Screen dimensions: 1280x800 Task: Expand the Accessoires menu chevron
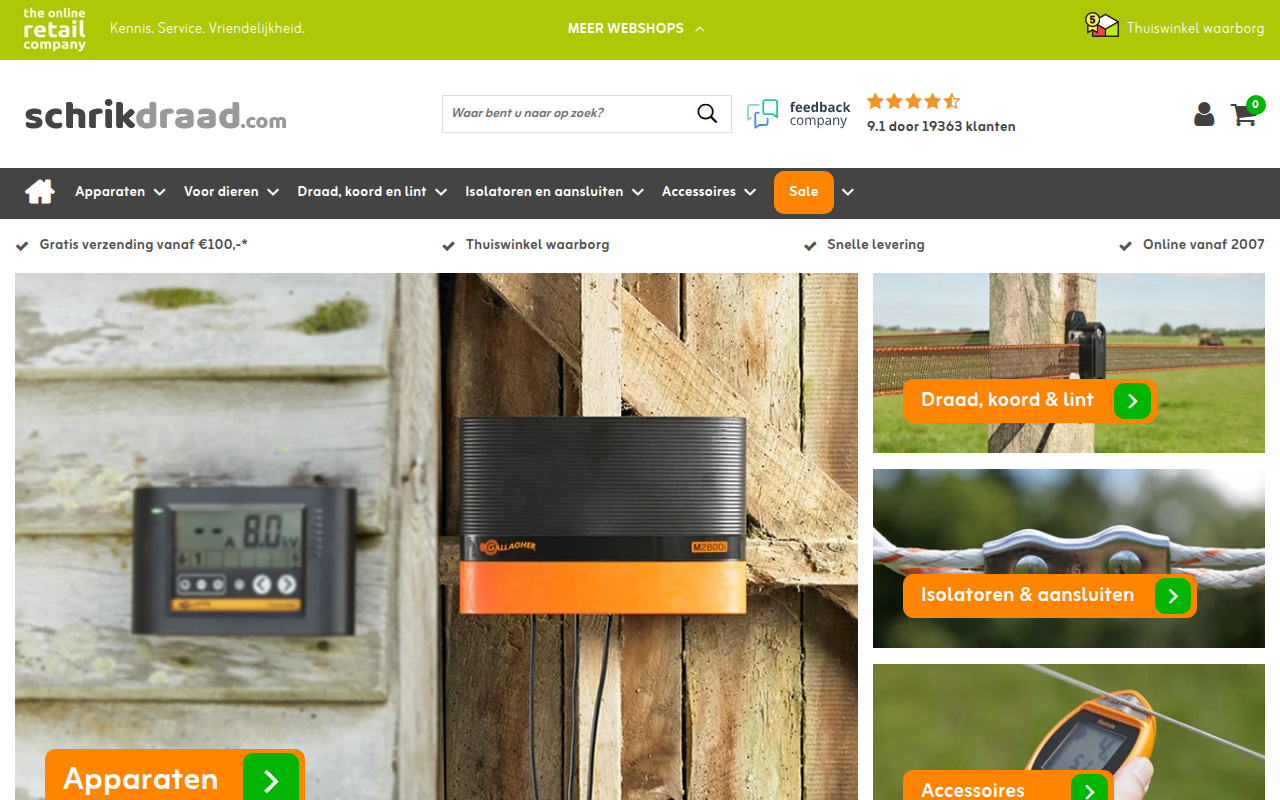click(749, 192)
